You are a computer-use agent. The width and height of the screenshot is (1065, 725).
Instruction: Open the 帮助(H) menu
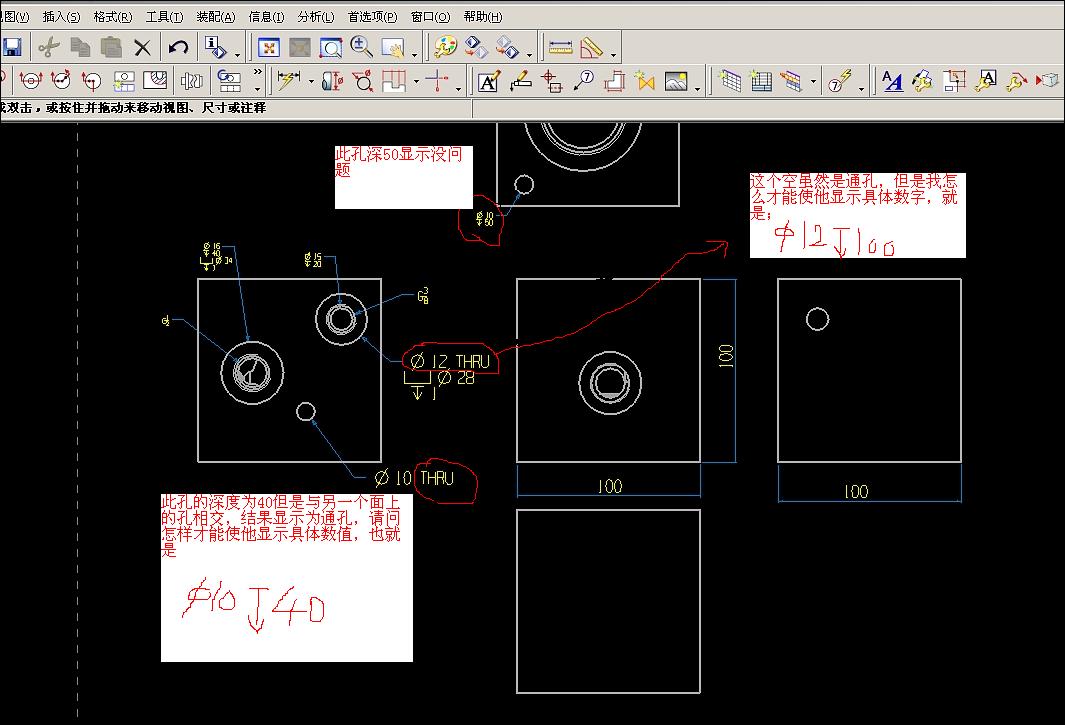tap(483, 16)
